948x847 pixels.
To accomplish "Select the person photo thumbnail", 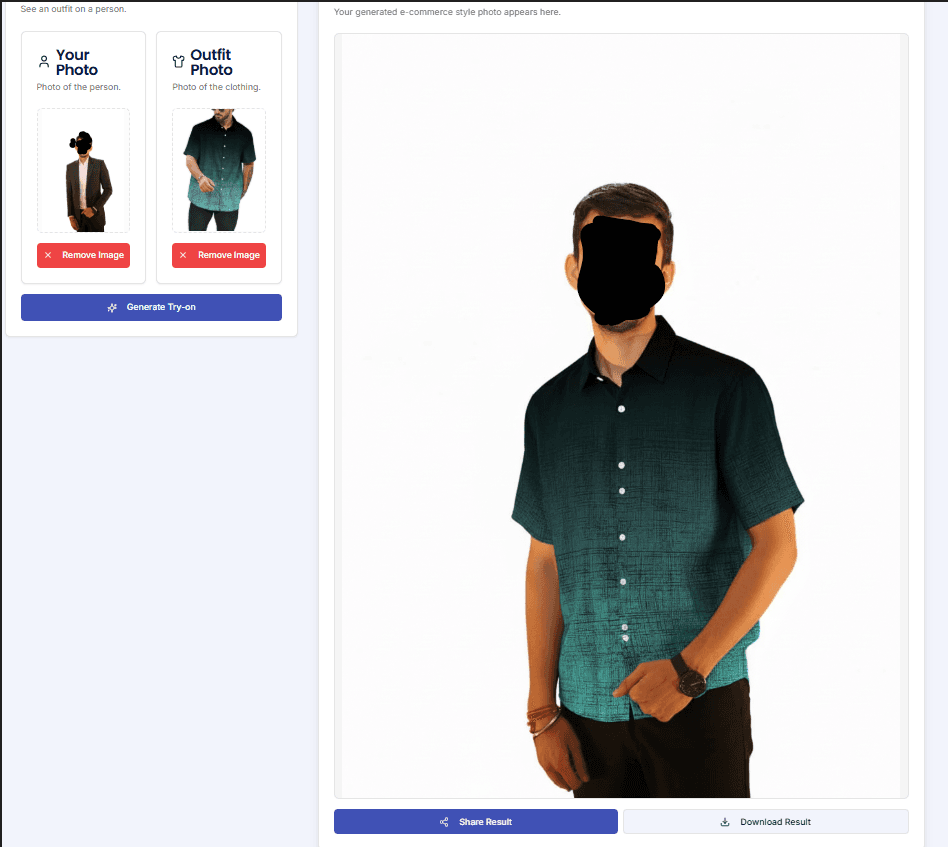I will click(x=83, y=169).
